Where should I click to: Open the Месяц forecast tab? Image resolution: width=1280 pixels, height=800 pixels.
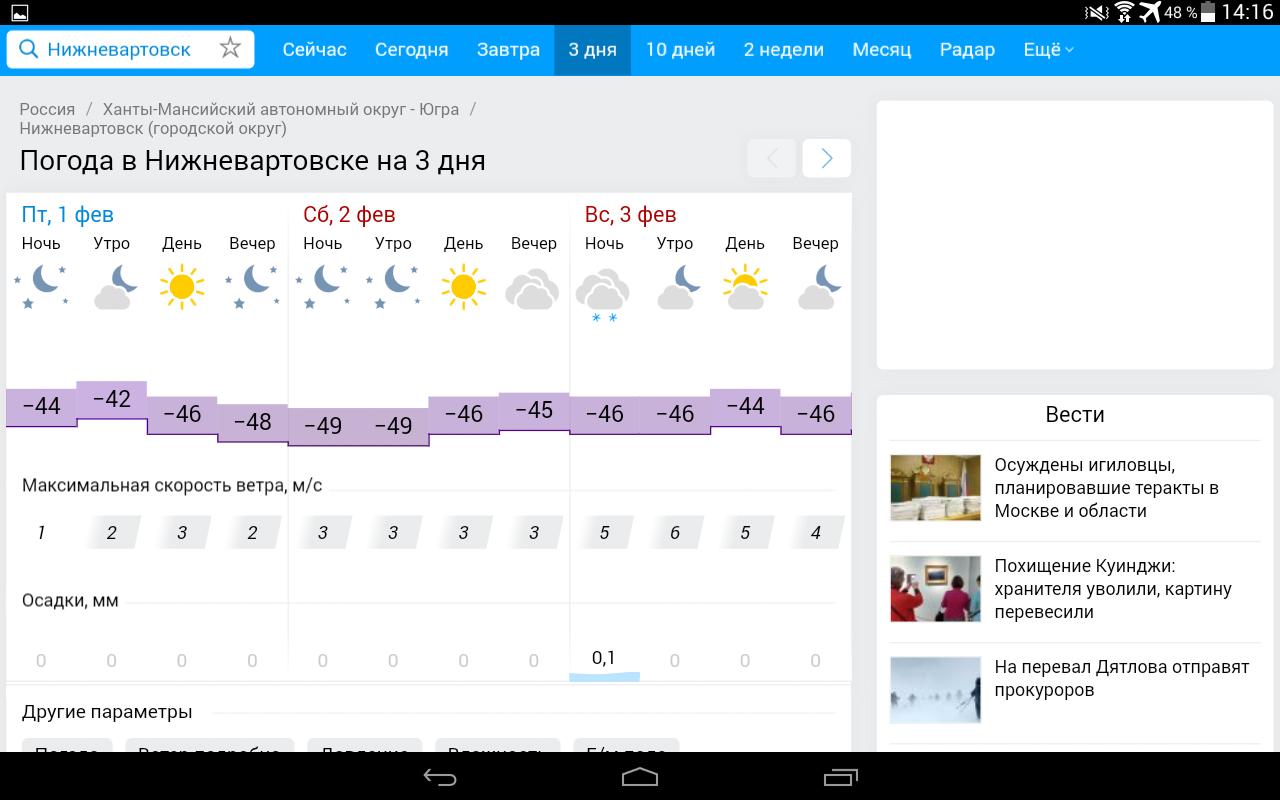882,50
